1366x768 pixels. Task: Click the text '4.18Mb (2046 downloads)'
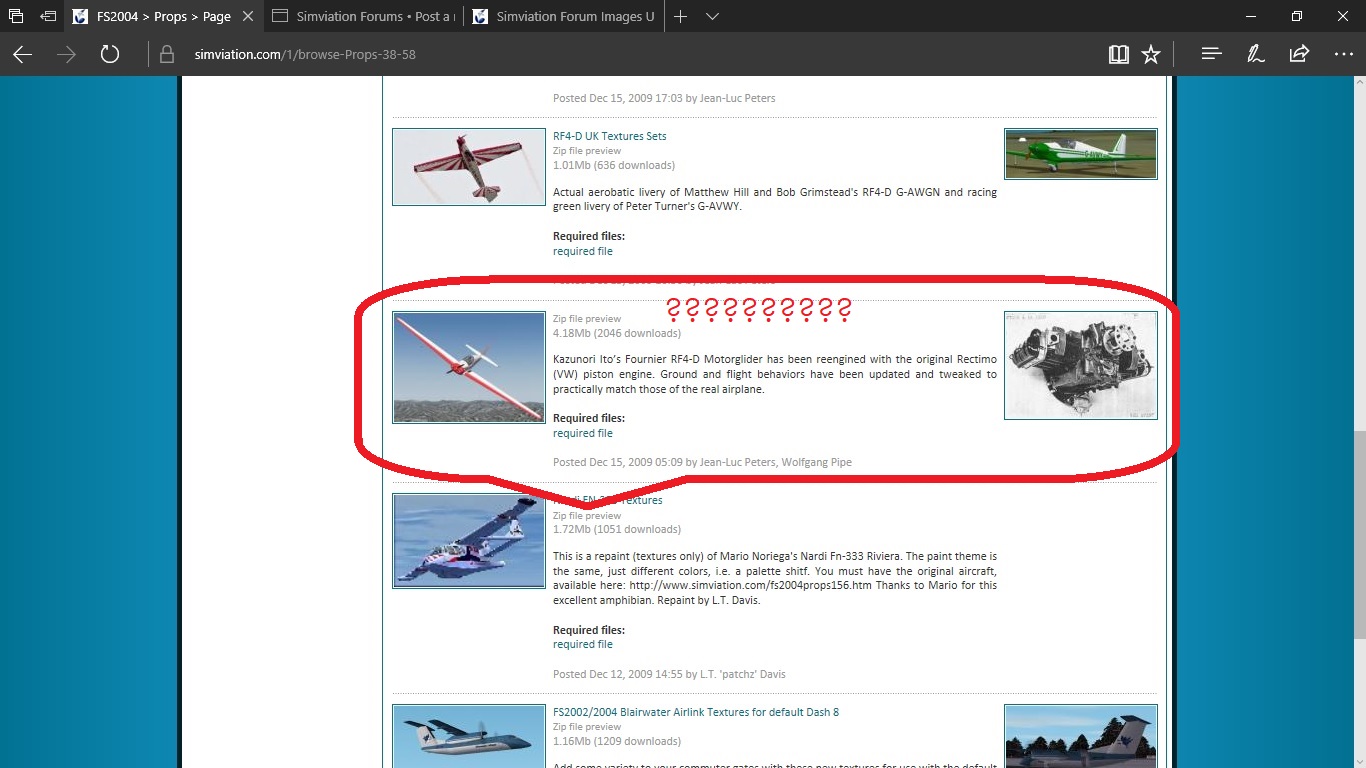click(x=617, y=333)
